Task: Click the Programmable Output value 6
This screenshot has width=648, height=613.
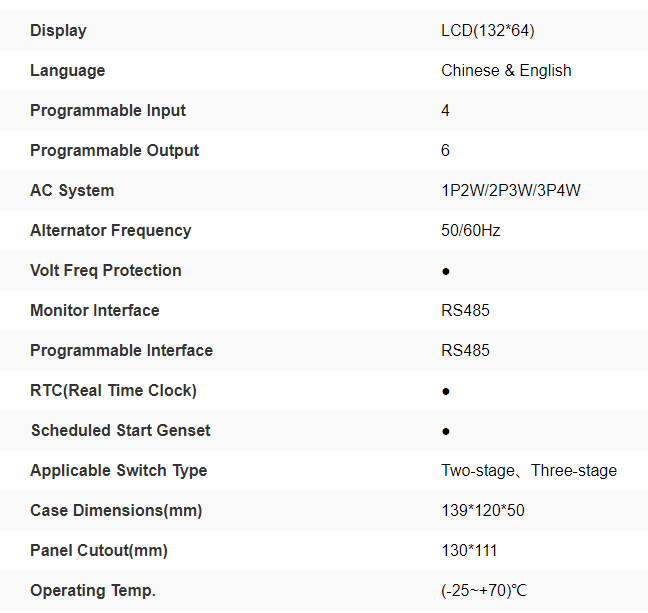Action: click(446, 151)
